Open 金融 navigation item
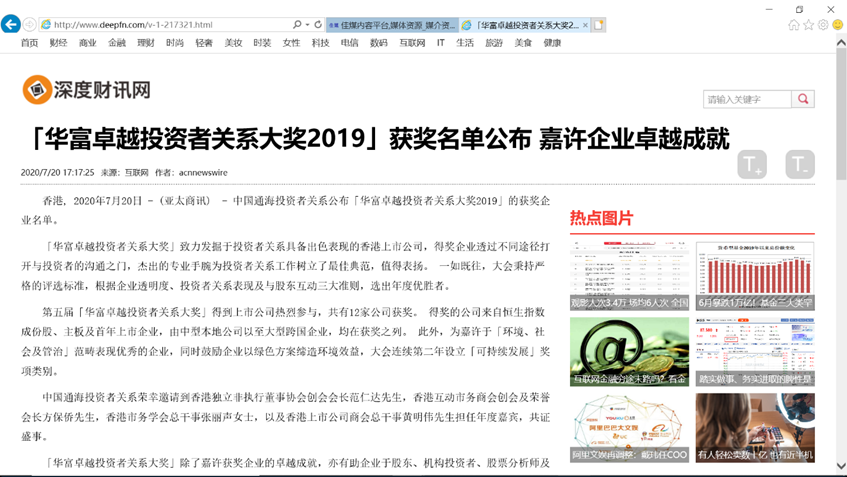The height and width of the screenshot is (477, 847). coord(117,43)
